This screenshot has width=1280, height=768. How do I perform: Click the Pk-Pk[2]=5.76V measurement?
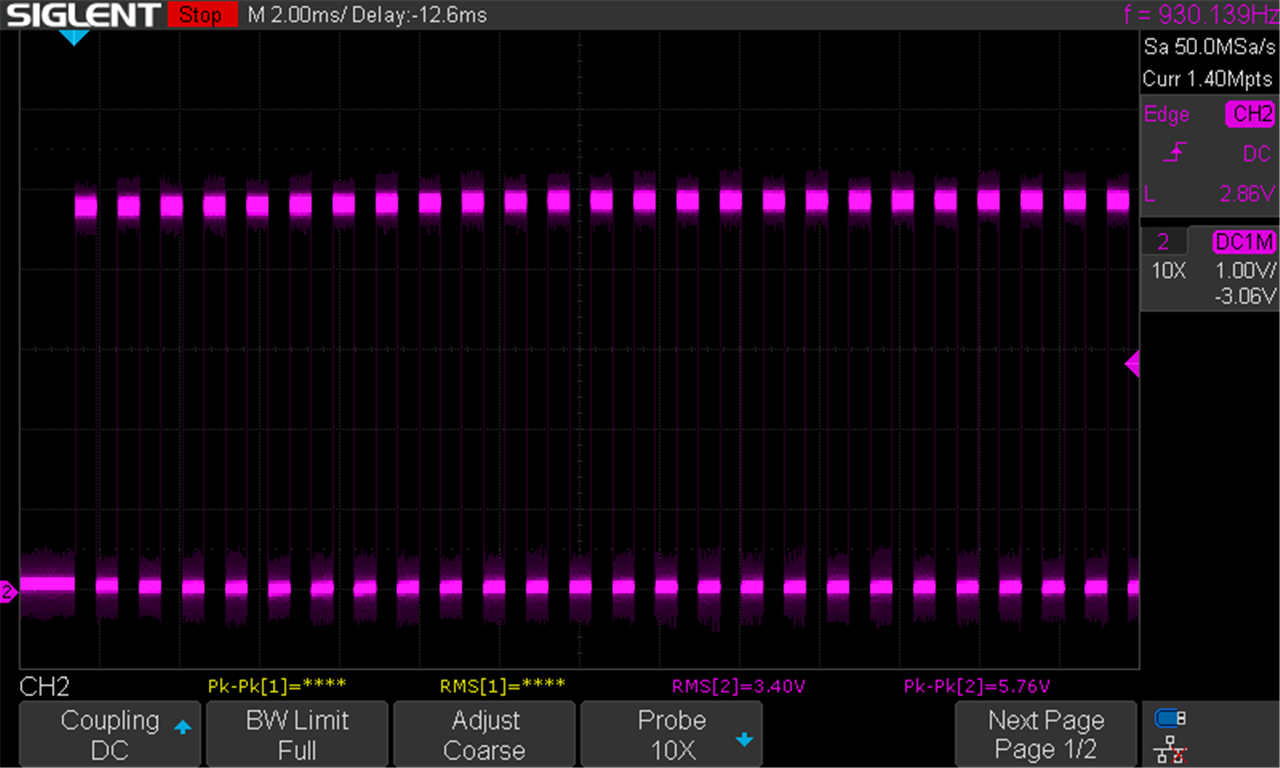click(977, 686)
